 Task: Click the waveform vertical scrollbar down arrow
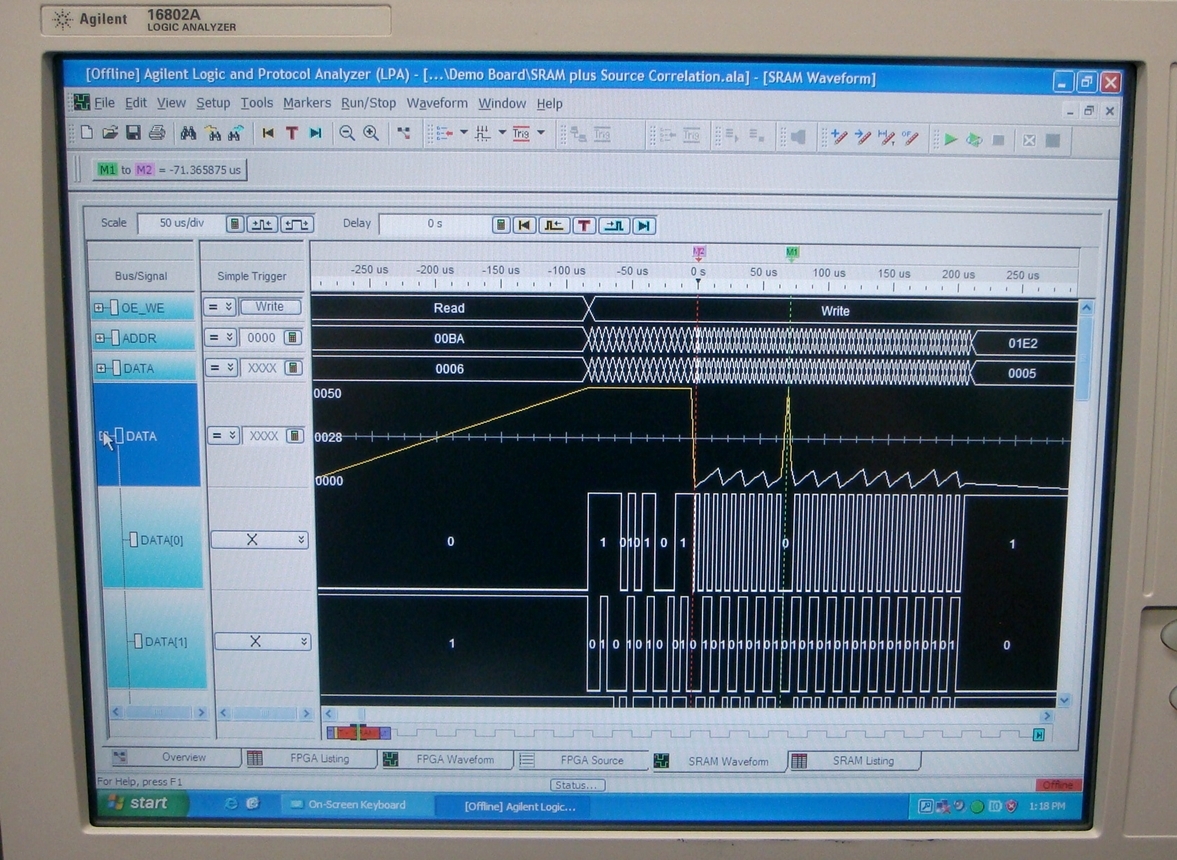click(x=1065, y=700)
